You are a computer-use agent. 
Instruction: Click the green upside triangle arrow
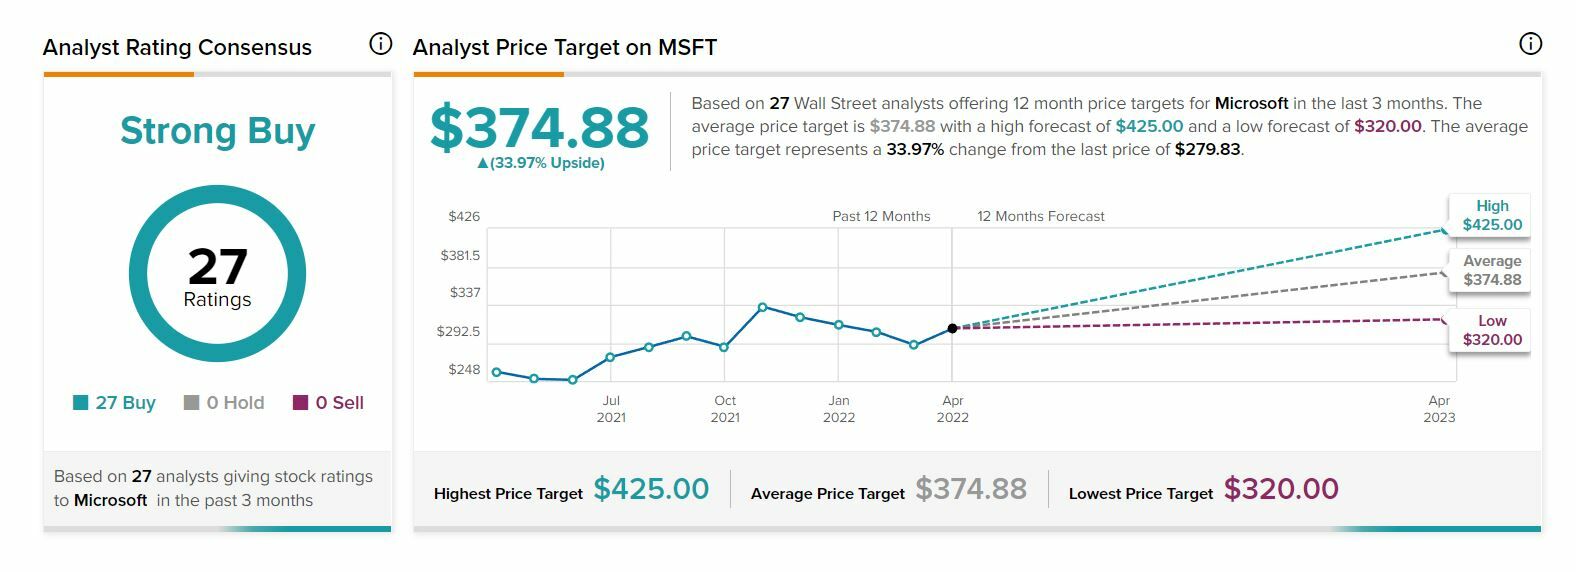click(483, 163)
